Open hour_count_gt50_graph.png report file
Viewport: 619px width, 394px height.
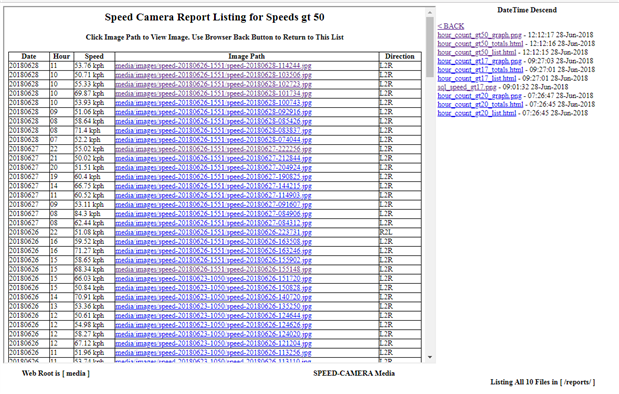click(479, 35)
